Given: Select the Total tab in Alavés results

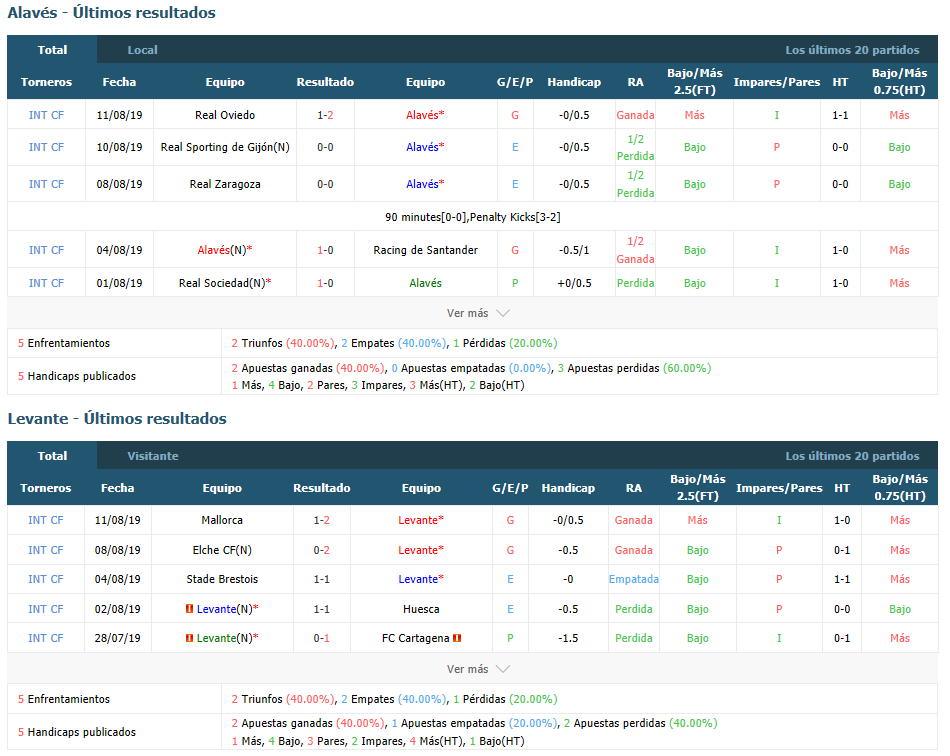Looking at the screenshot, I should (52, 50).
